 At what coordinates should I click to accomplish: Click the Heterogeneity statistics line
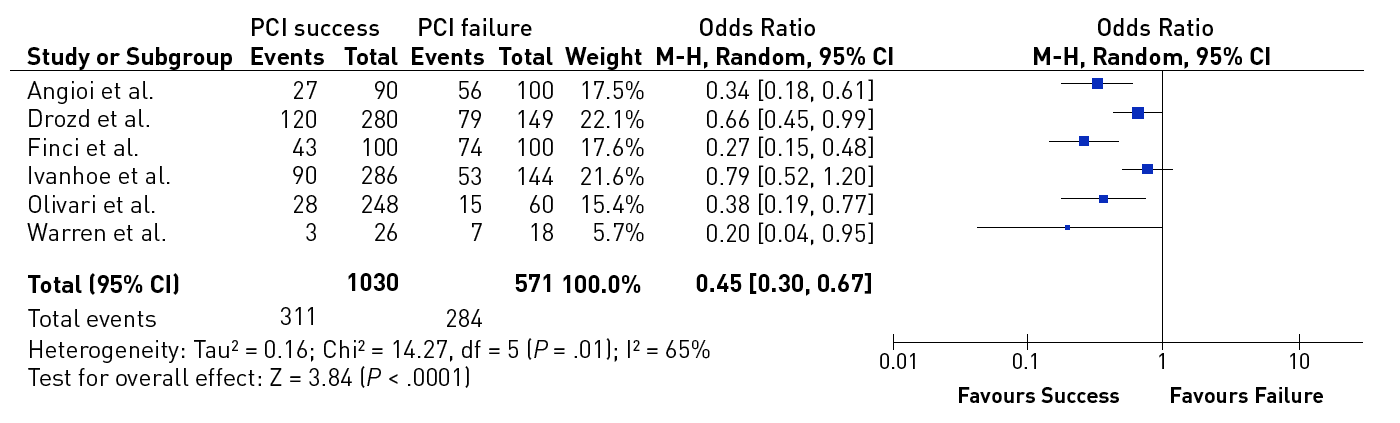pos(369,351)
